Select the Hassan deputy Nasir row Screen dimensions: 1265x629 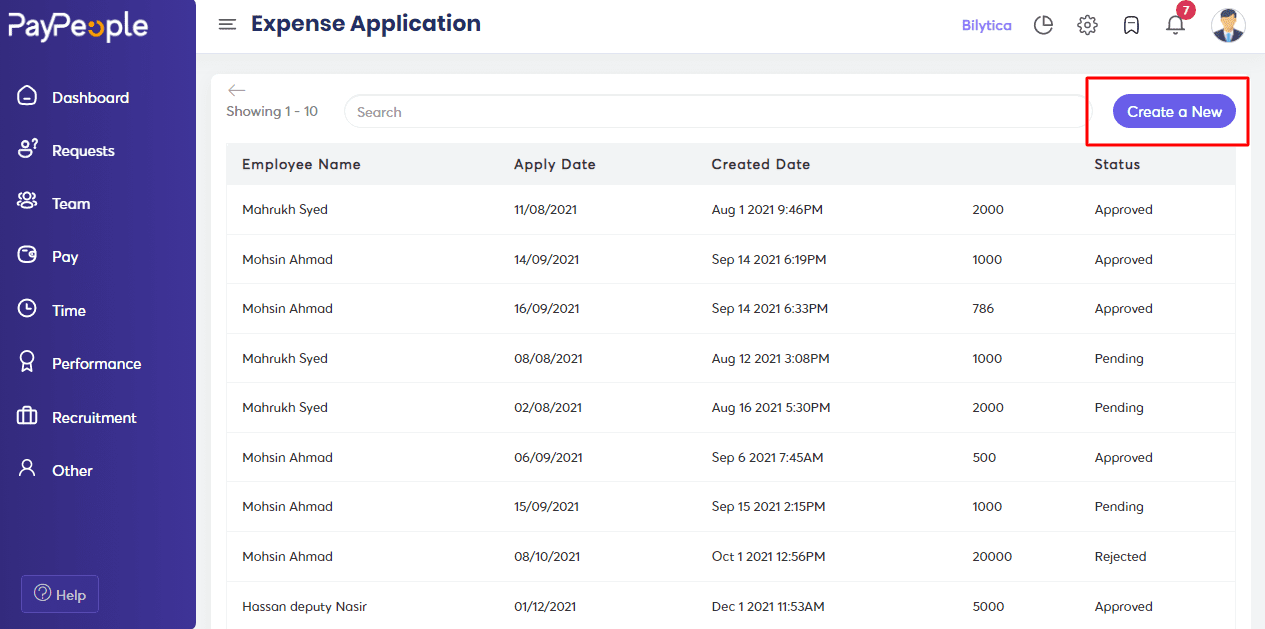click(x=731, y=606)
